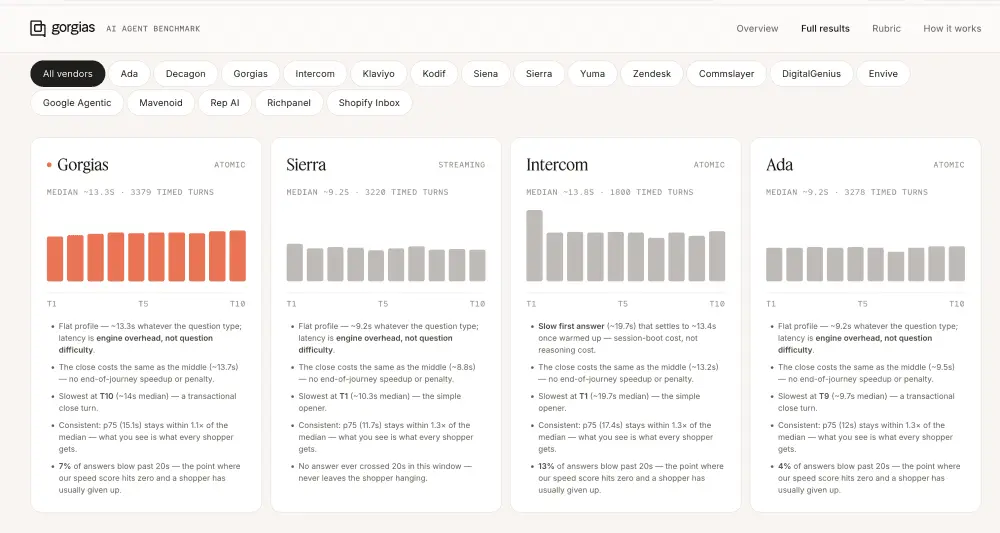Click the STREAMING label on Sierra card
Viewport: 1000px width, 533px height.
[x=462, y=165]
